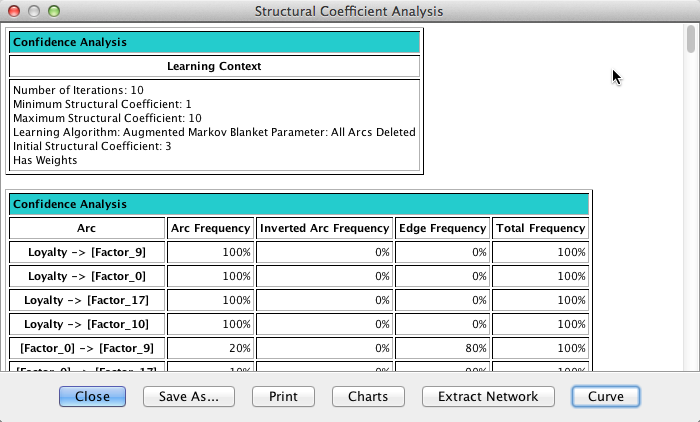The width and height of the screenshot is (700, 422).
Task: Click the 80% Edge Frequency cell
Action: coord(442,348)
